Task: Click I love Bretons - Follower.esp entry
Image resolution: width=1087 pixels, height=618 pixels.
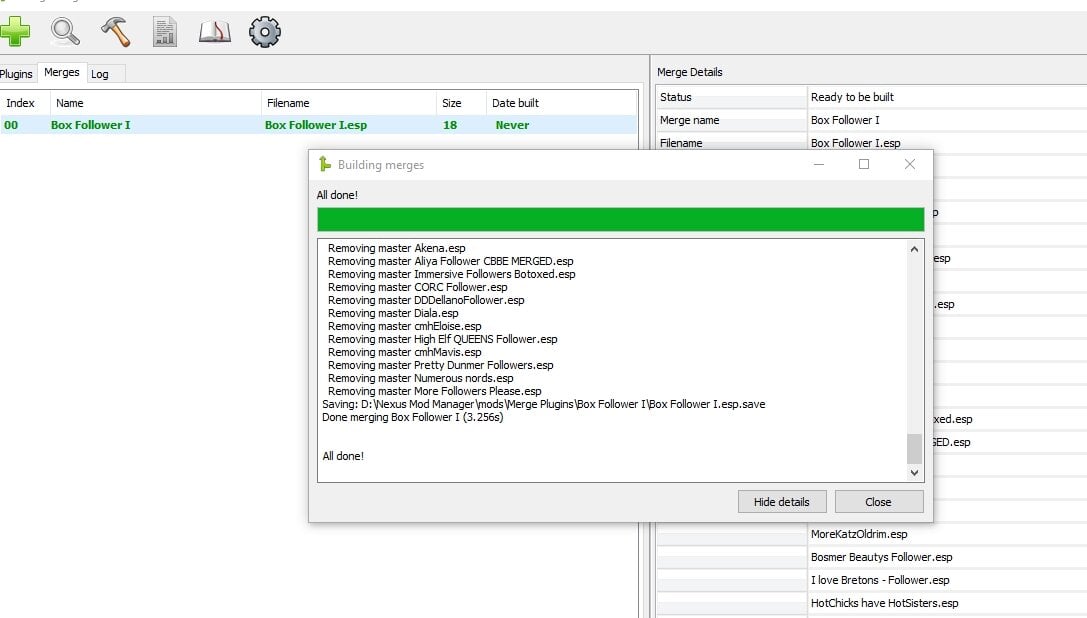Action: 880,580
